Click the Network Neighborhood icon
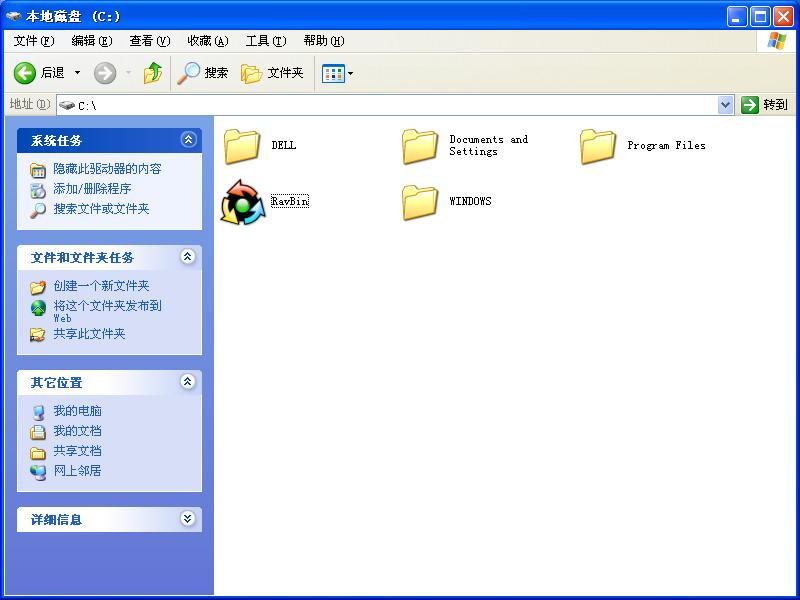The width and height of the screenshot is (800, 600). 38,472
